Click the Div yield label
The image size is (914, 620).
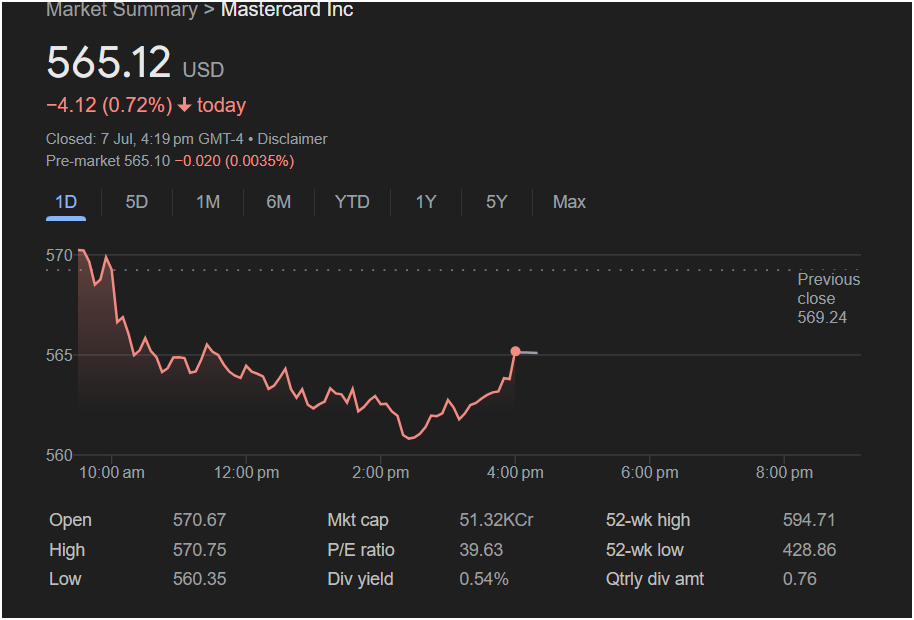click(x=360, y=579)
